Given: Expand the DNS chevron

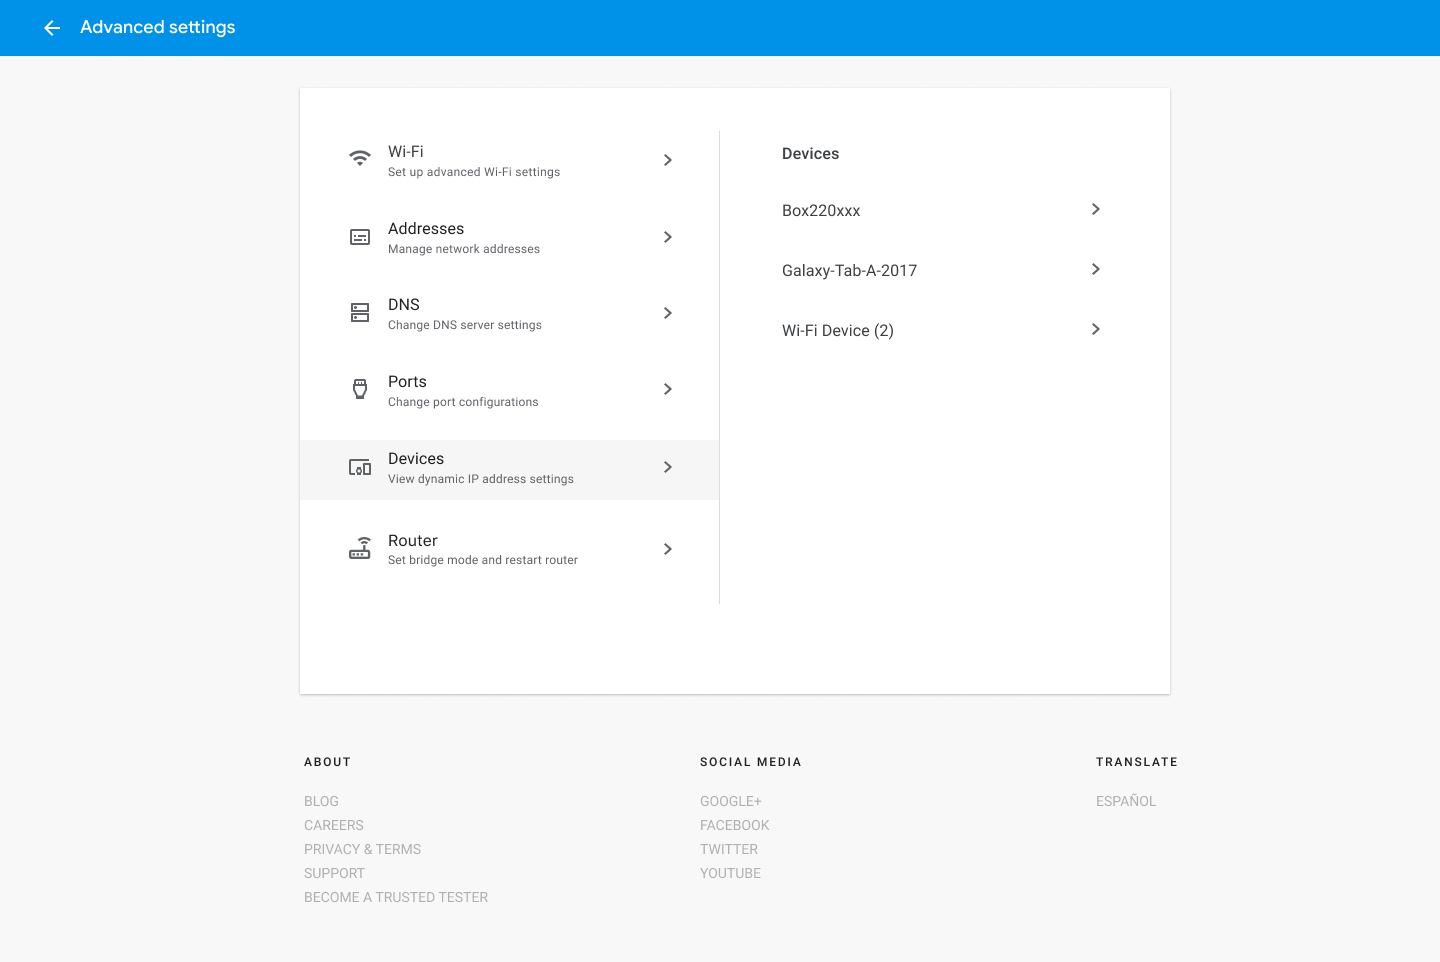Looking at the screenshot, I should point(668,313).
